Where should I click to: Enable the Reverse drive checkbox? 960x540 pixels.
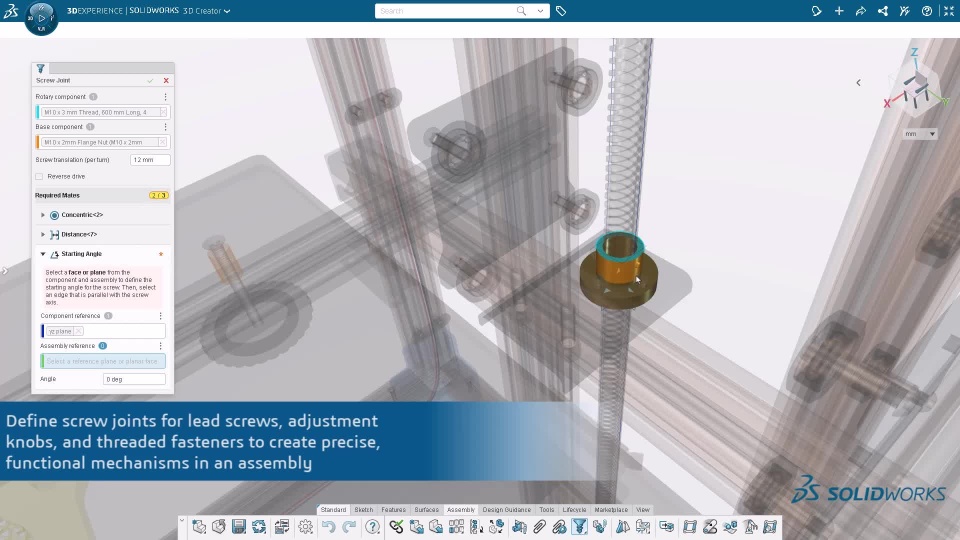(x=39, y=176)
